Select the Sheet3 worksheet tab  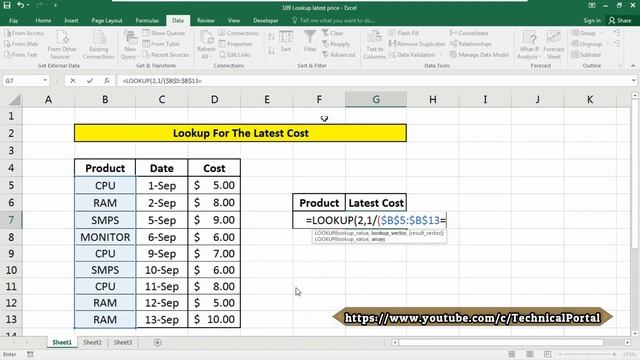[123, 342]
